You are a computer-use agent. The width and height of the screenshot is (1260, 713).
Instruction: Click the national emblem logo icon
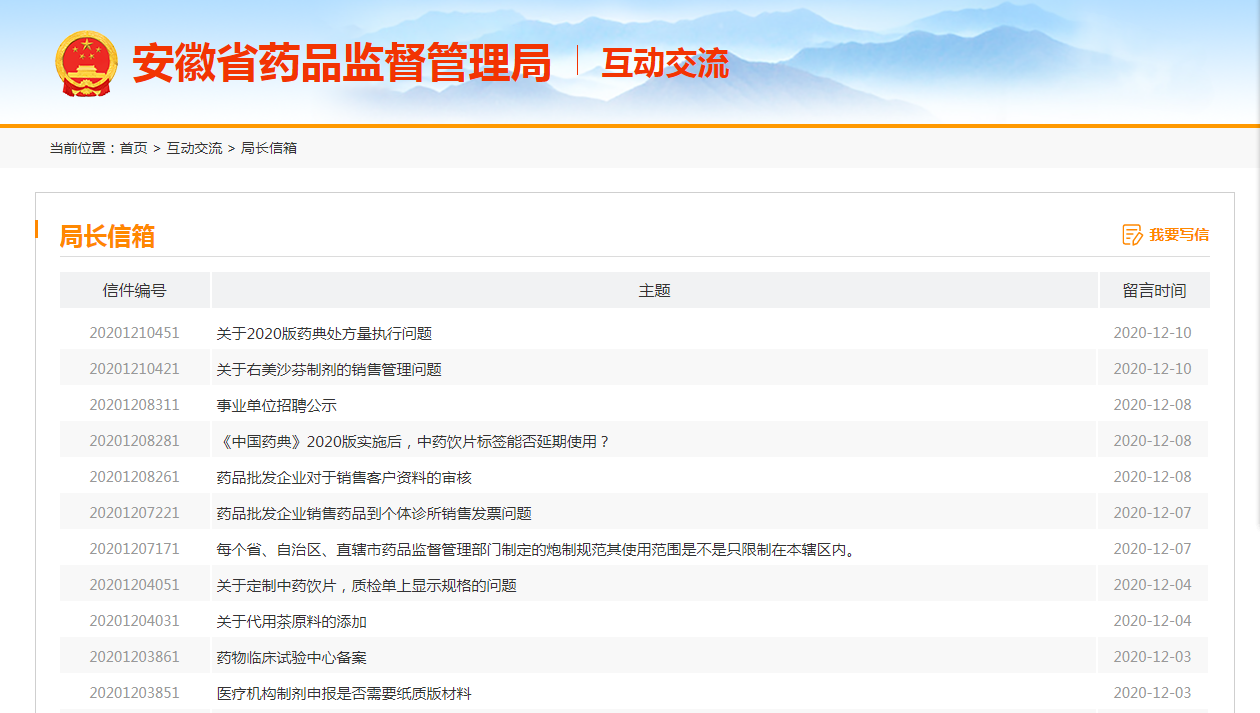coord(86,64)
